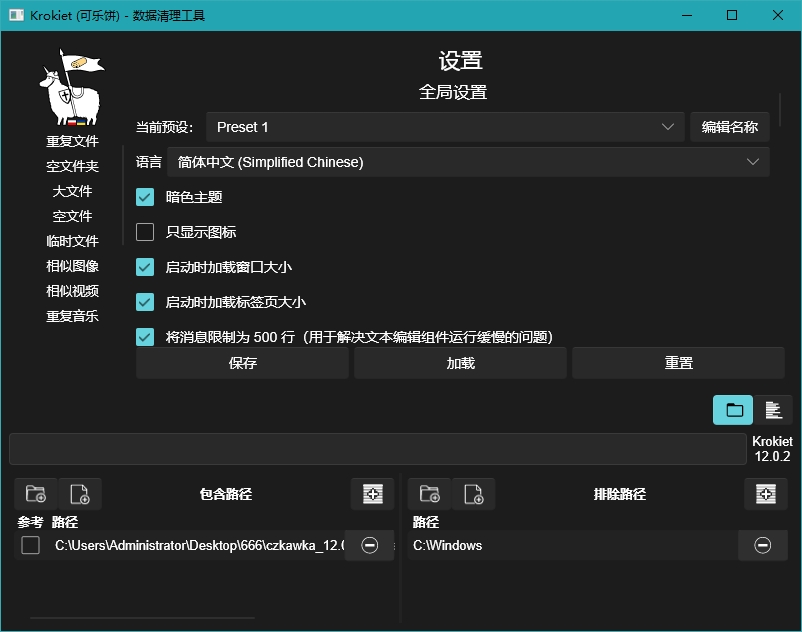Click 排除路径 heading
This screenshot has width=802, height=632.
pos(619,494)
